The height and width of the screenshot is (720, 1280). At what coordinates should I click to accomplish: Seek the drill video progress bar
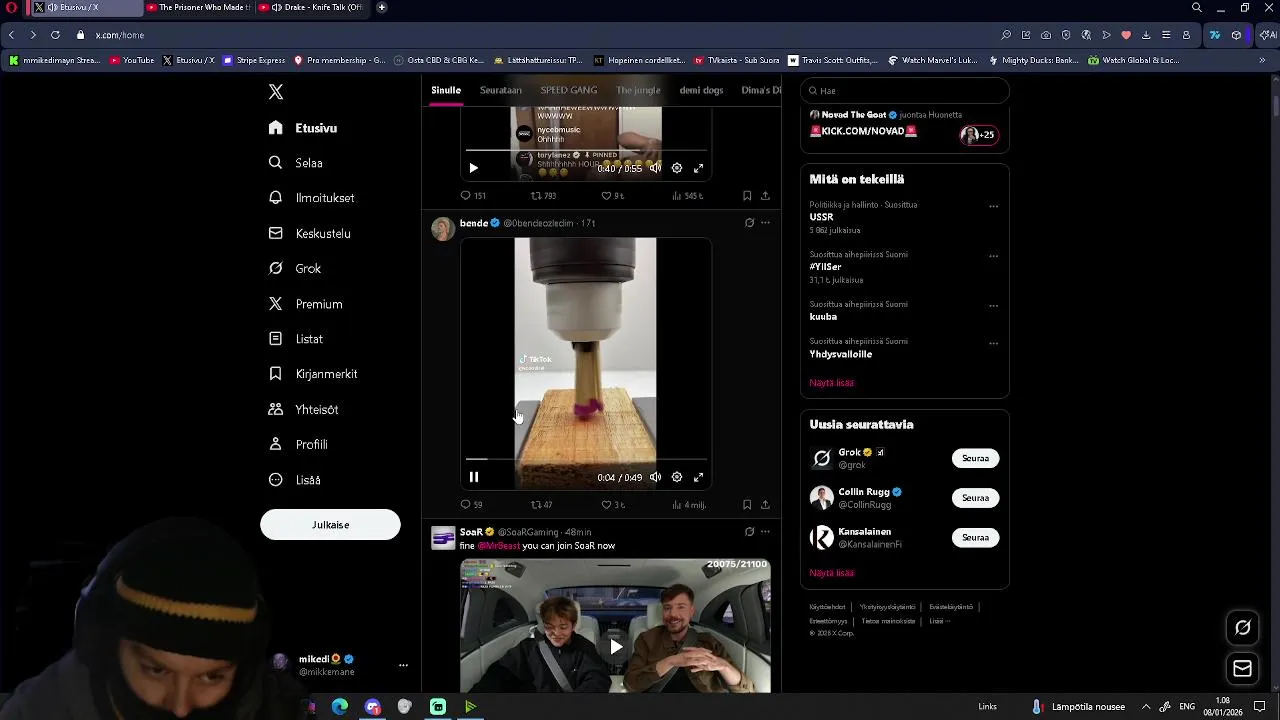(586, 459)
